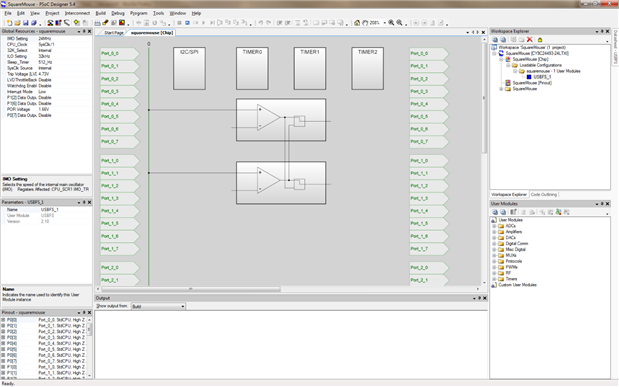Click the Open folder toolbar icon
Screen dimensions: 619x387
pos(17,23)
